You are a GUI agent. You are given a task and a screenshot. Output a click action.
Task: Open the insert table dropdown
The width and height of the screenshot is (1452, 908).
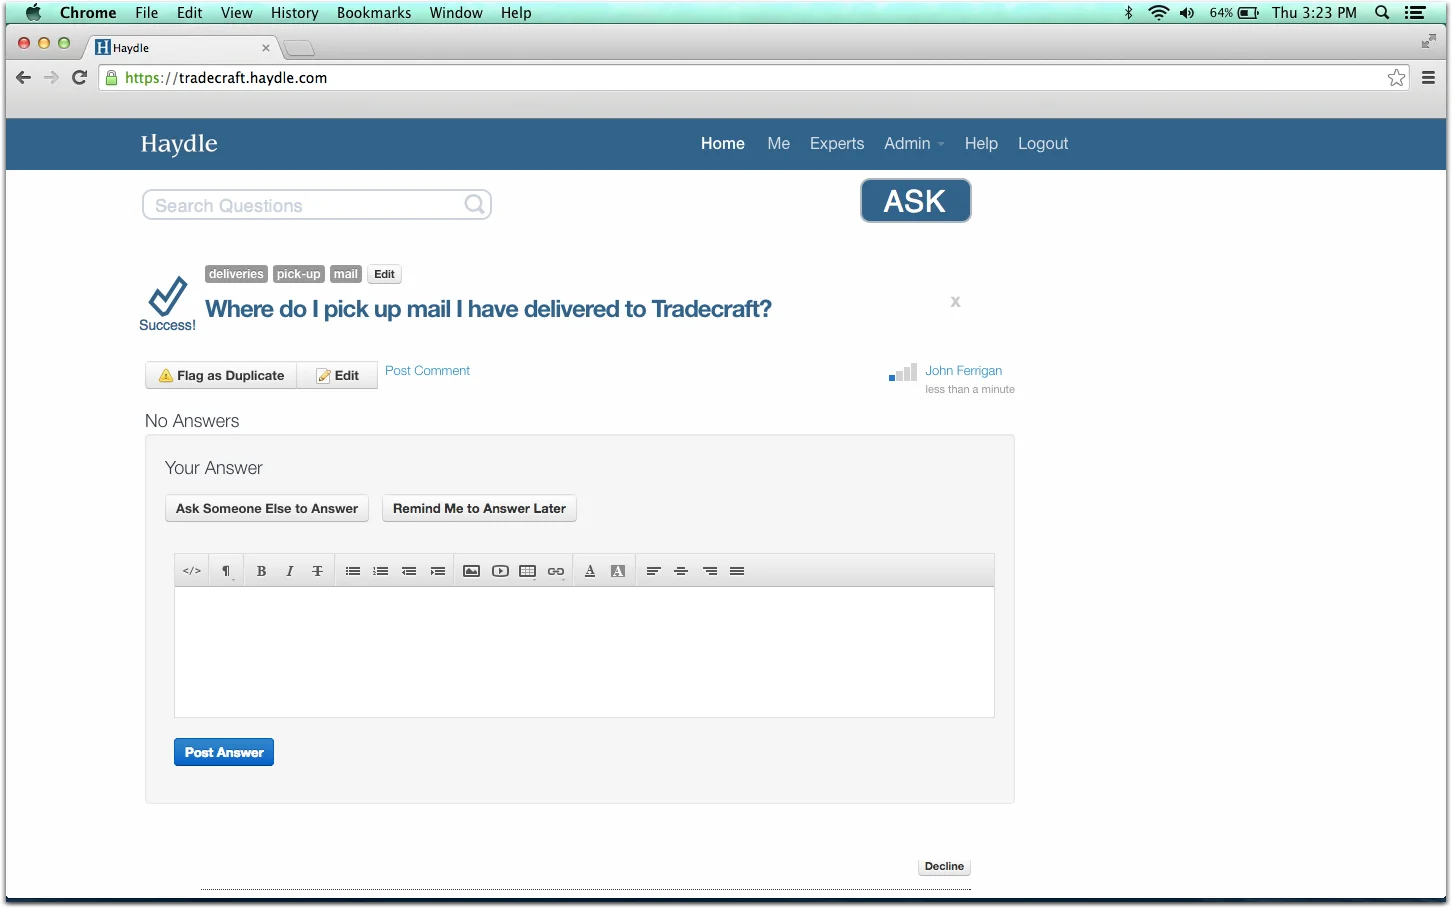pos(528,571)
